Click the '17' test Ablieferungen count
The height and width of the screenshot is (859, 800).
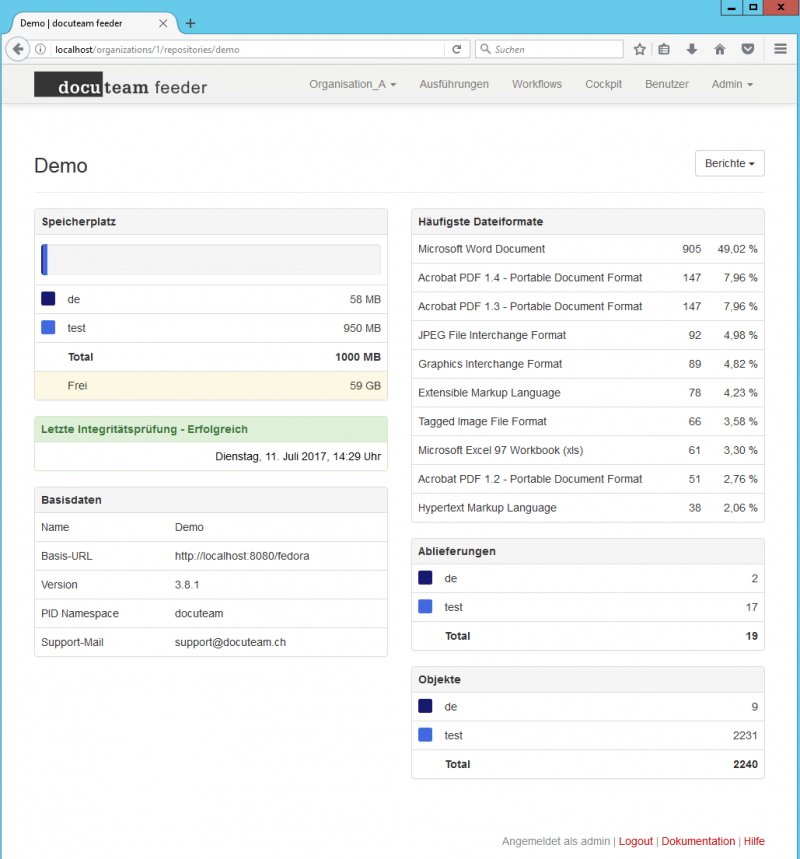(x=752, y=607)
